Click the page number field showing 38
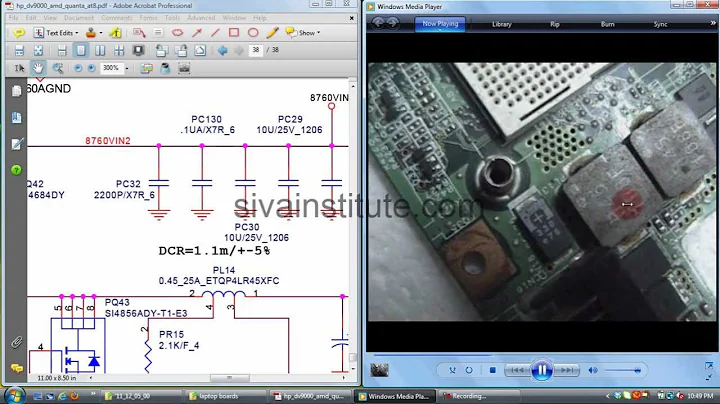The image size is (720, 404). point(255,50)
